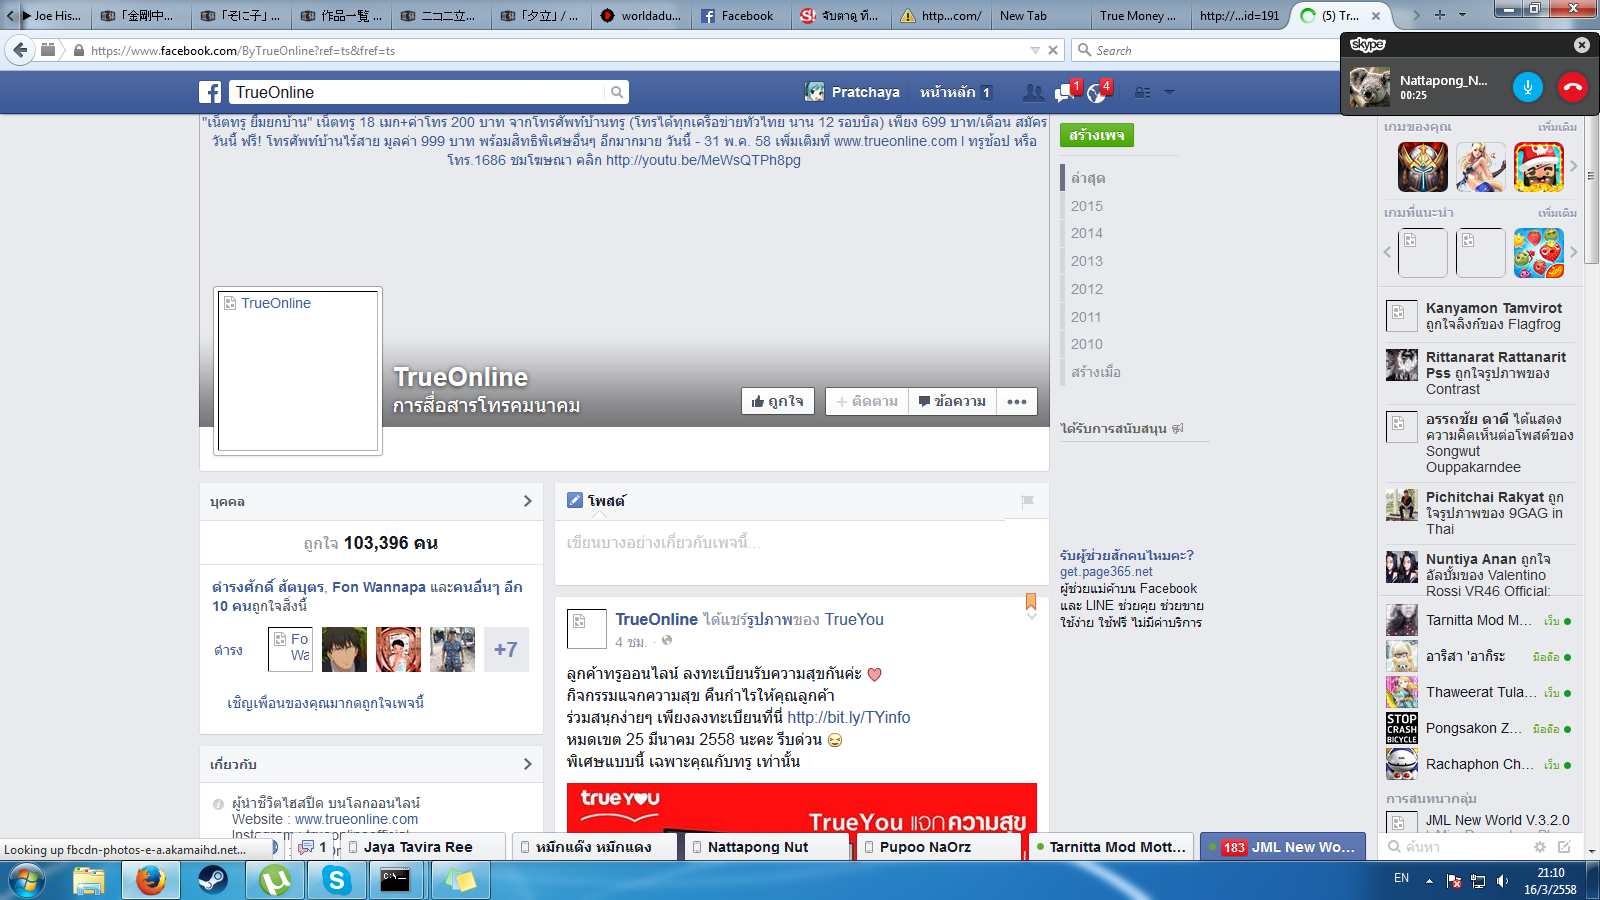Switch to the New Tab browser tab
Viewport: 1600px width, 900px height.
(x=1041, y=16)
